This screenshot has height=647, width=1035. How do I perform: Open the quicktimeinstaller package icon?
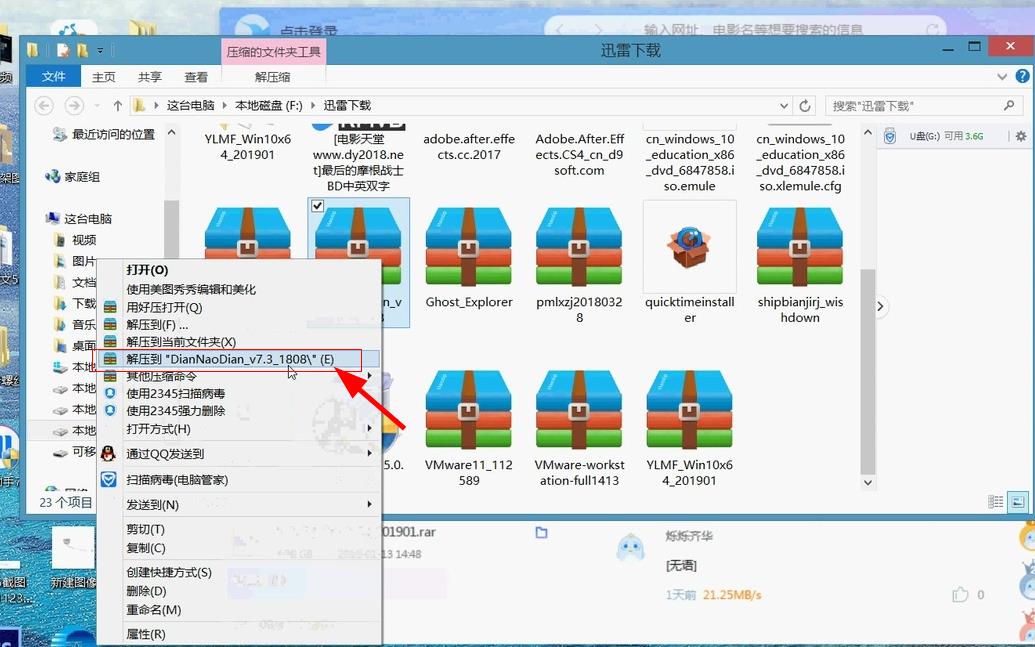[688, 245]
